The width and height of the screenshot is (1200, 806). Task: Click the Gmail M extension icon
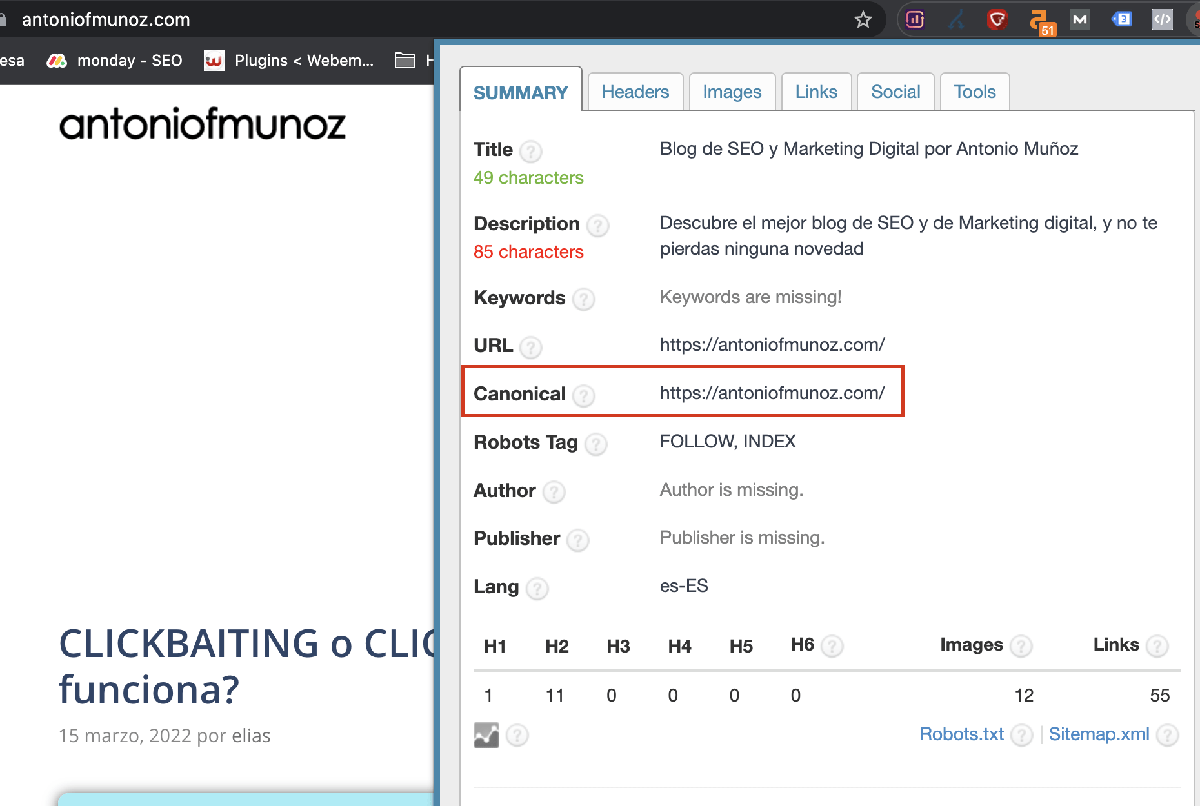click(1080, 18)
